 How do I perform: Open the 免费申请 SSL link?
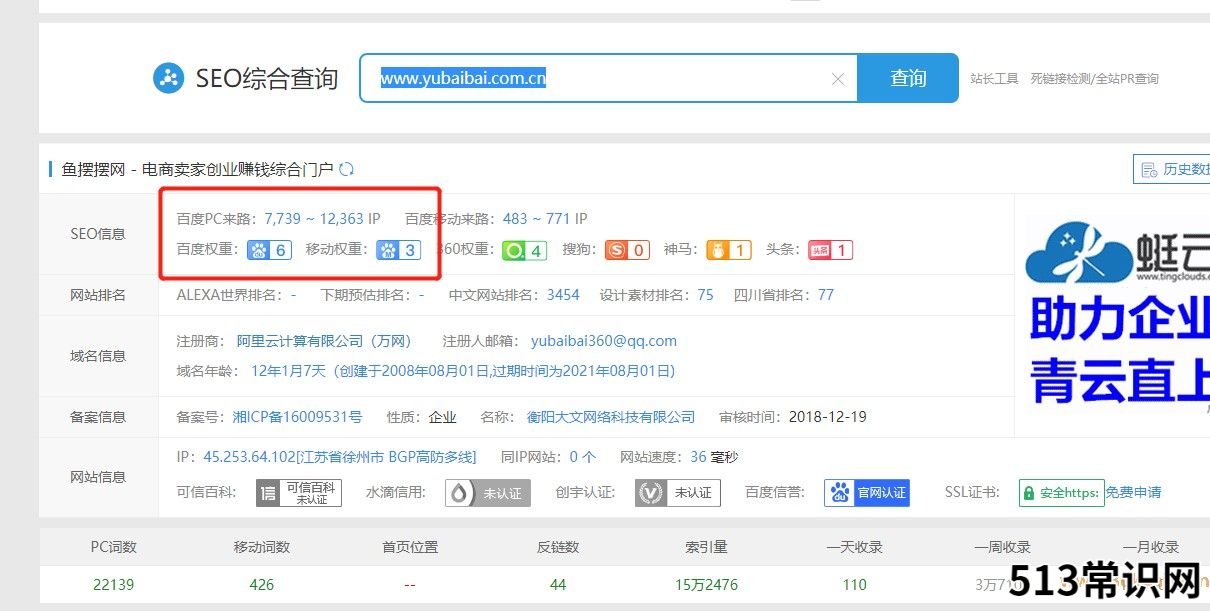coord(1134,493)
